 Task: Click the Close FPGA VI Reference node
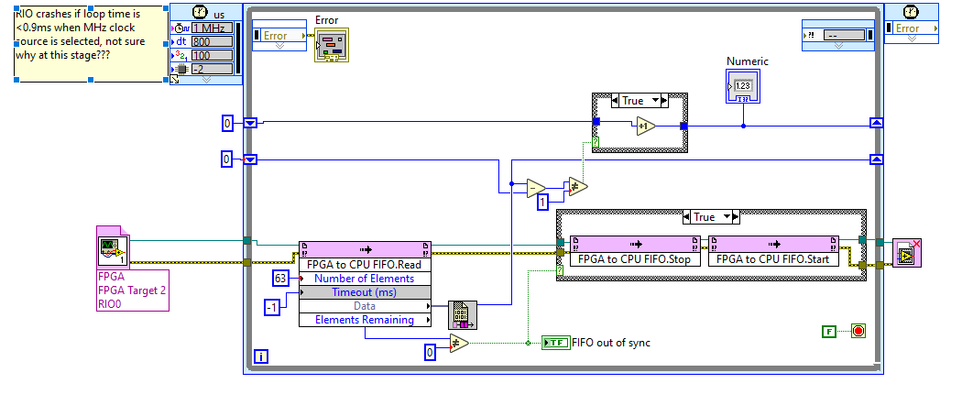(907, 252)
